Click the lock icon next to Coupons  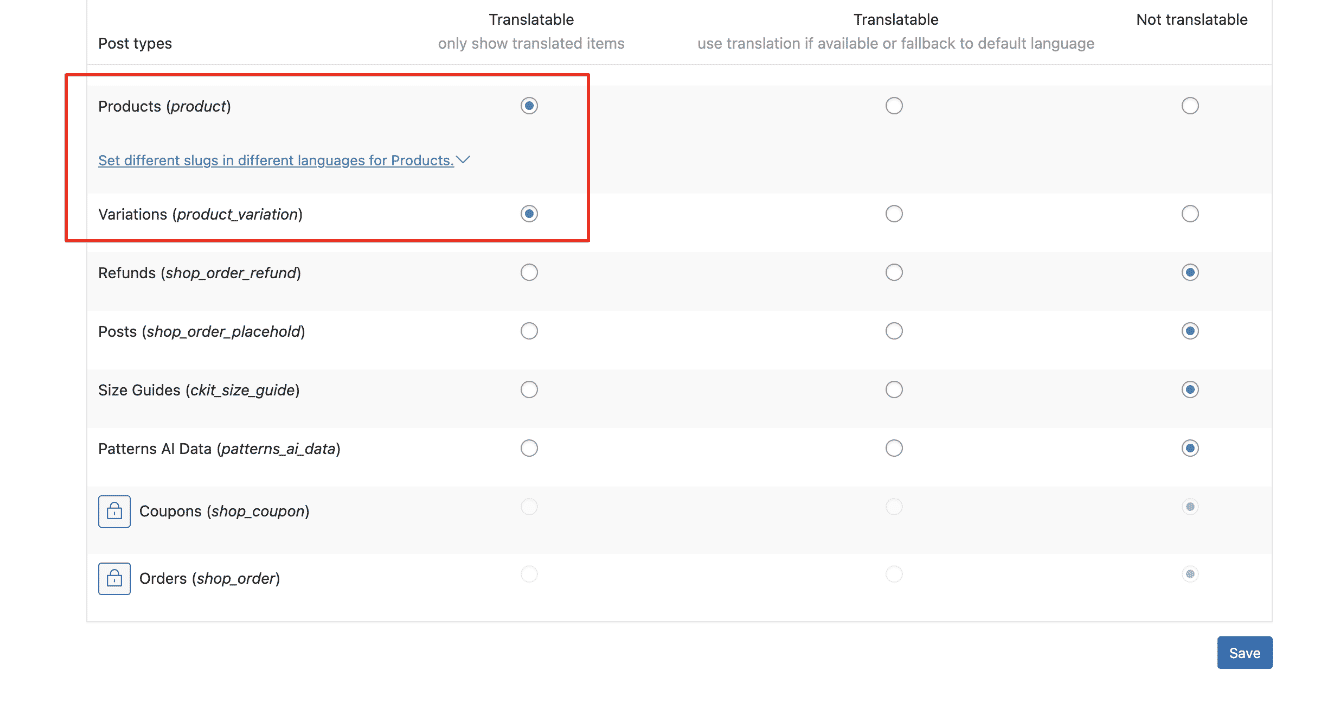click(x=114, y=511)
